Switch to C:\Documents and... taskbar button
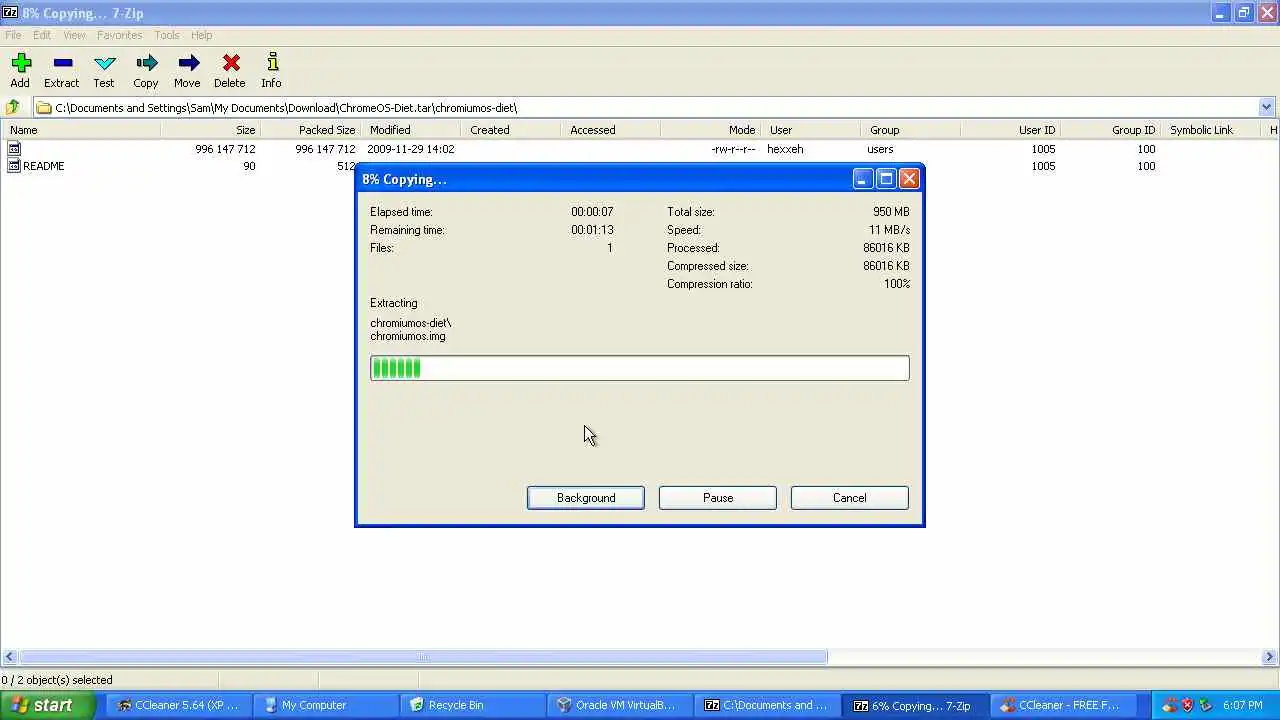The width and height of the screenshot is (1280, 720). click(x=765, y=705)
